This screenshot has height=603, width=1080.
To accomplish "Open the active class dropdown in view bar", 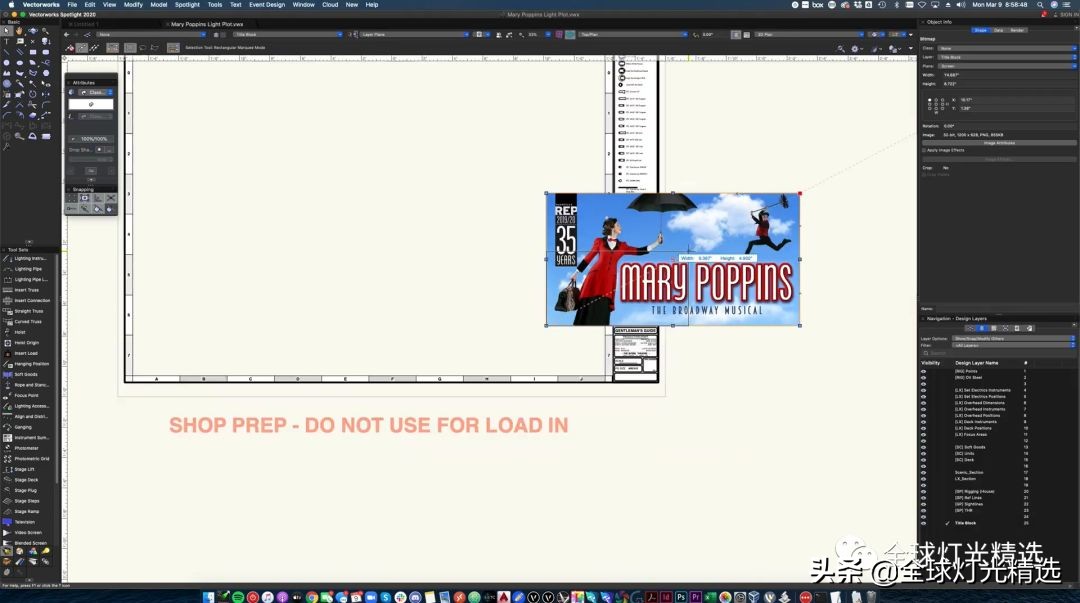I will coord(152,34).
